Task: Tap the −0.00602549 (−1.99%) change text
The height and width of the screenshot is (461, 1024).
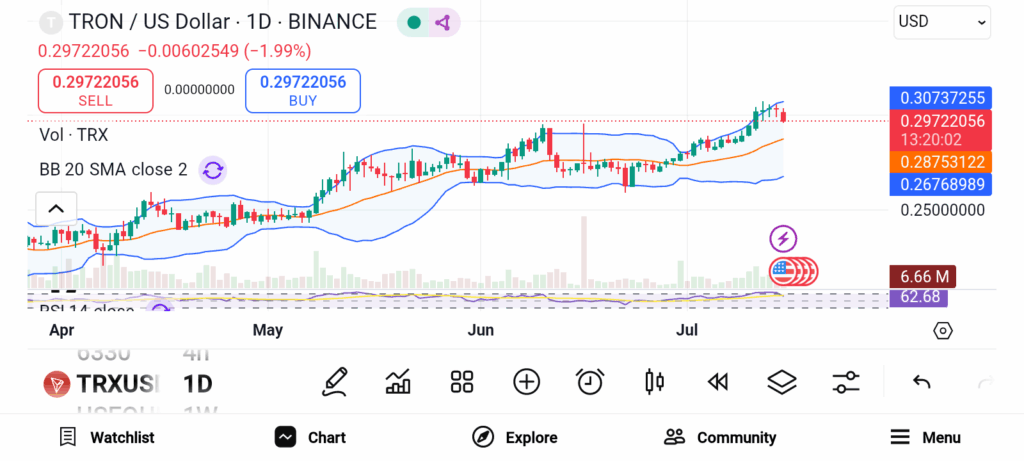Action: point(225,51)
